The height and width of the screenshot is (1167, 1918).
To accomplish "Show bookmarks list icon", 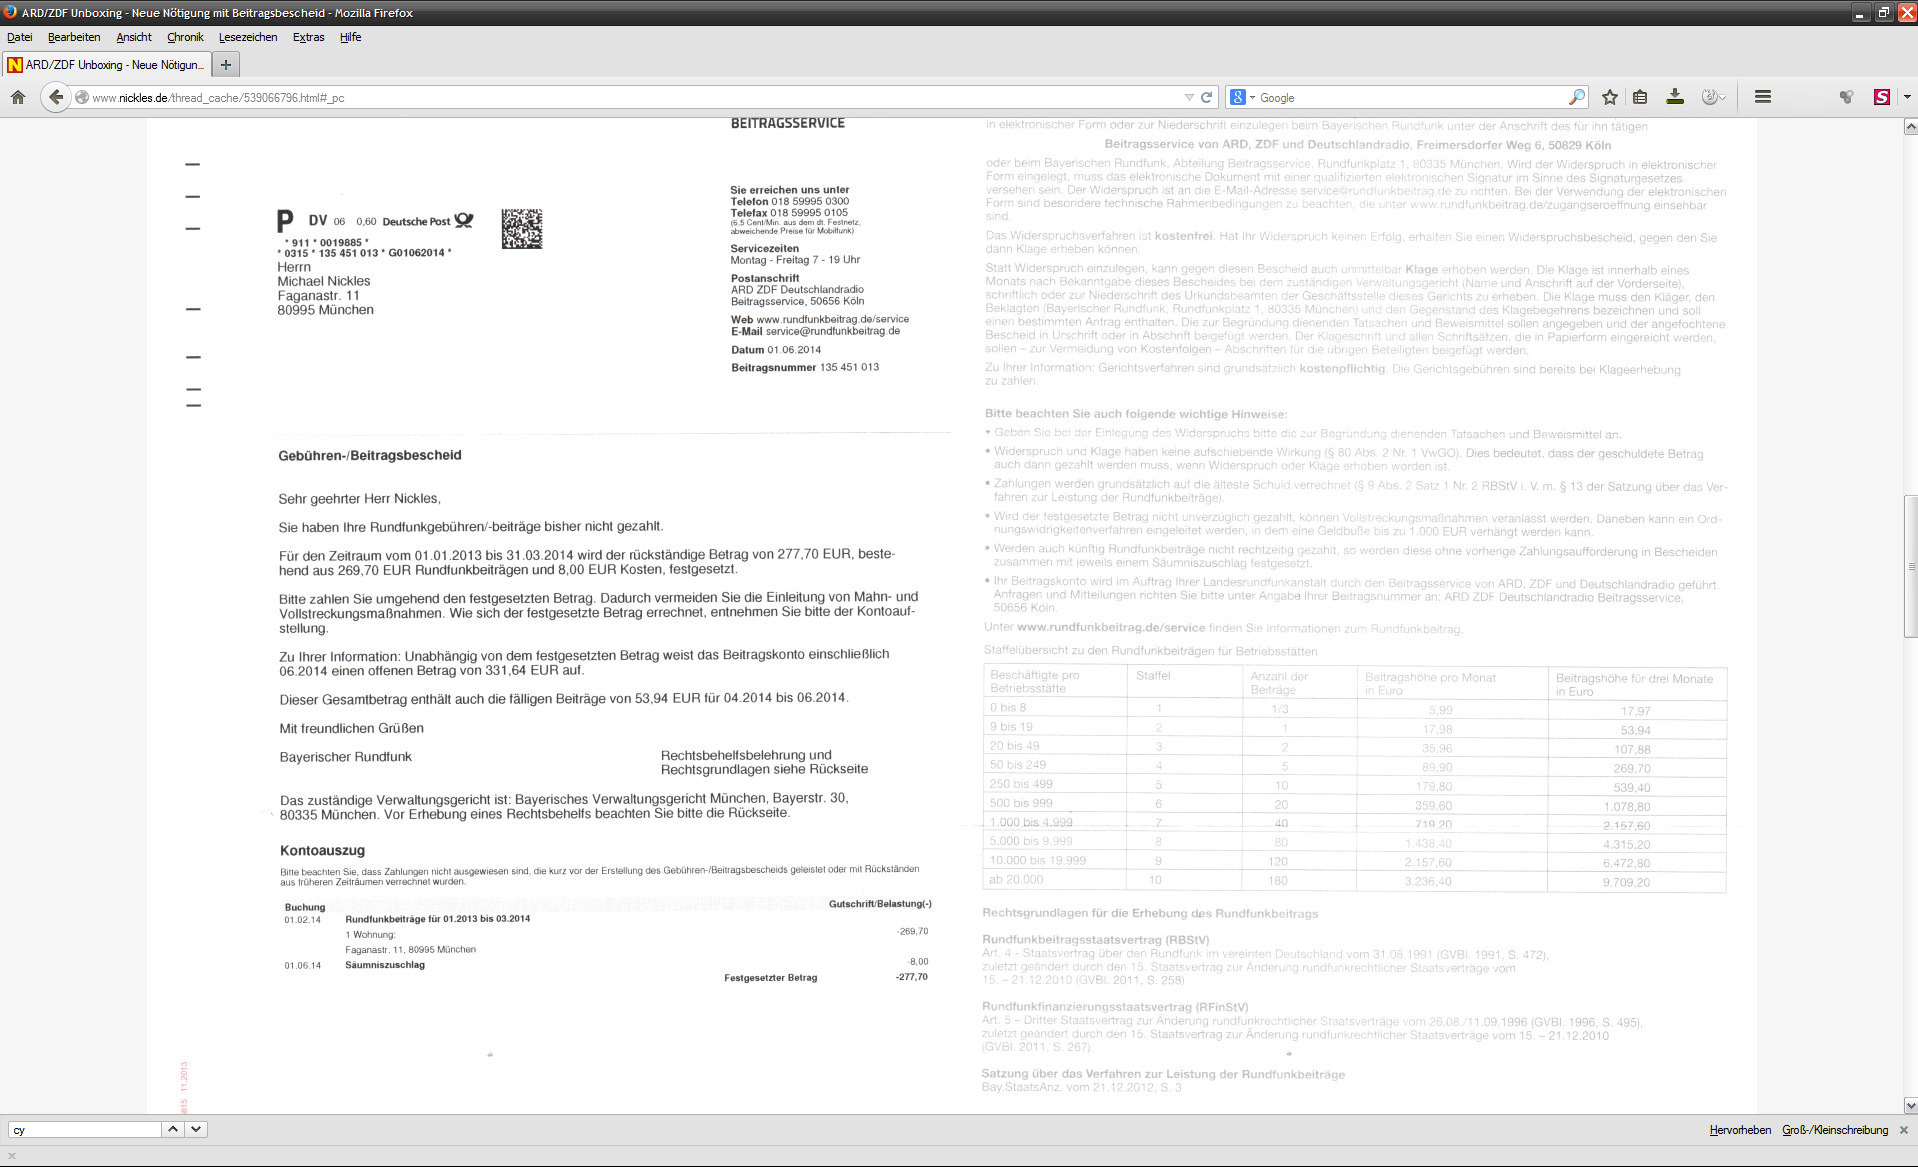I will pos(1640,97).
